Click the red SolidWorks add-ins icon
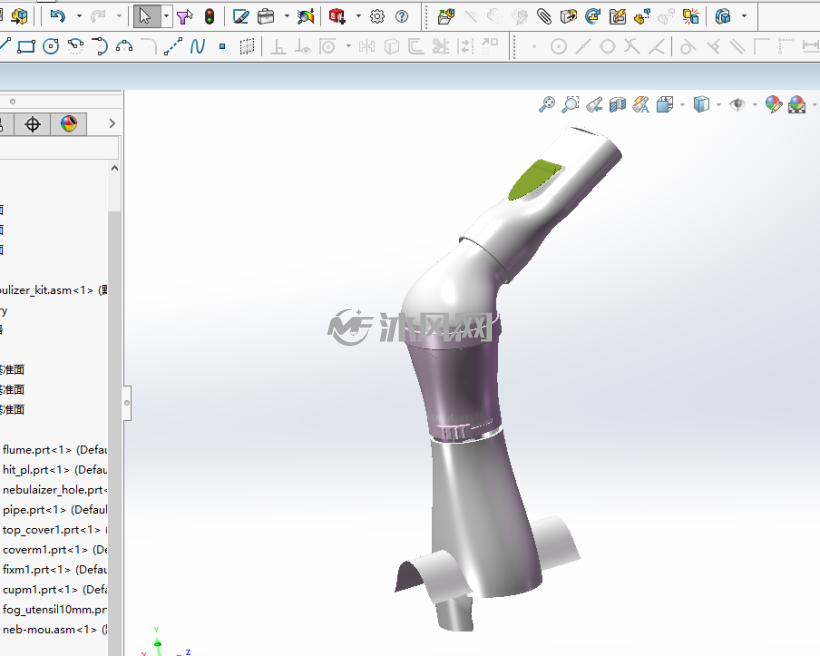Image resolution: width=820 pixels, height=656 pixels. [x=337, y=17]
